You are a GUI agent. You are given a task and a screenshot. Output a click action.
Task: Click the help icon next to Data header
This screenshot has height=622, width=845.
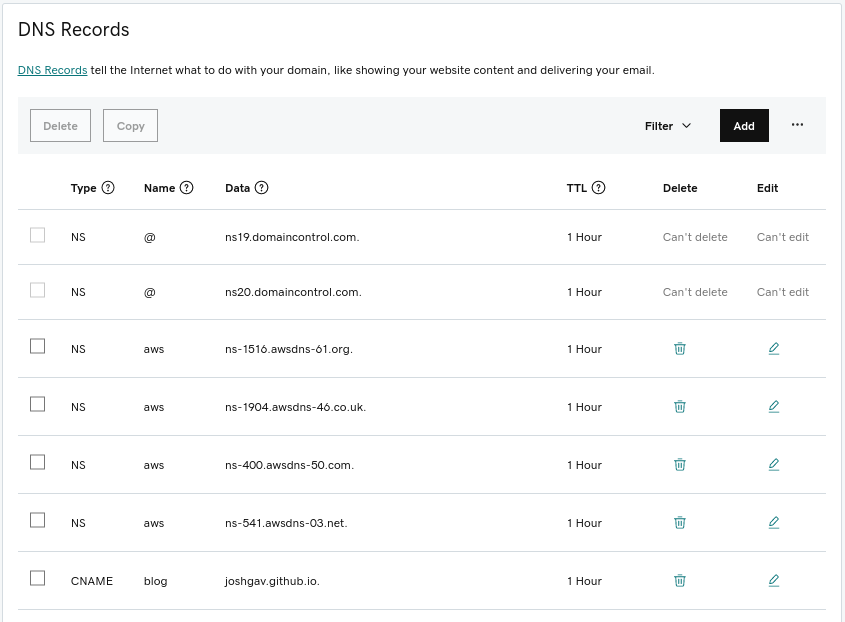tap(262, 188)
